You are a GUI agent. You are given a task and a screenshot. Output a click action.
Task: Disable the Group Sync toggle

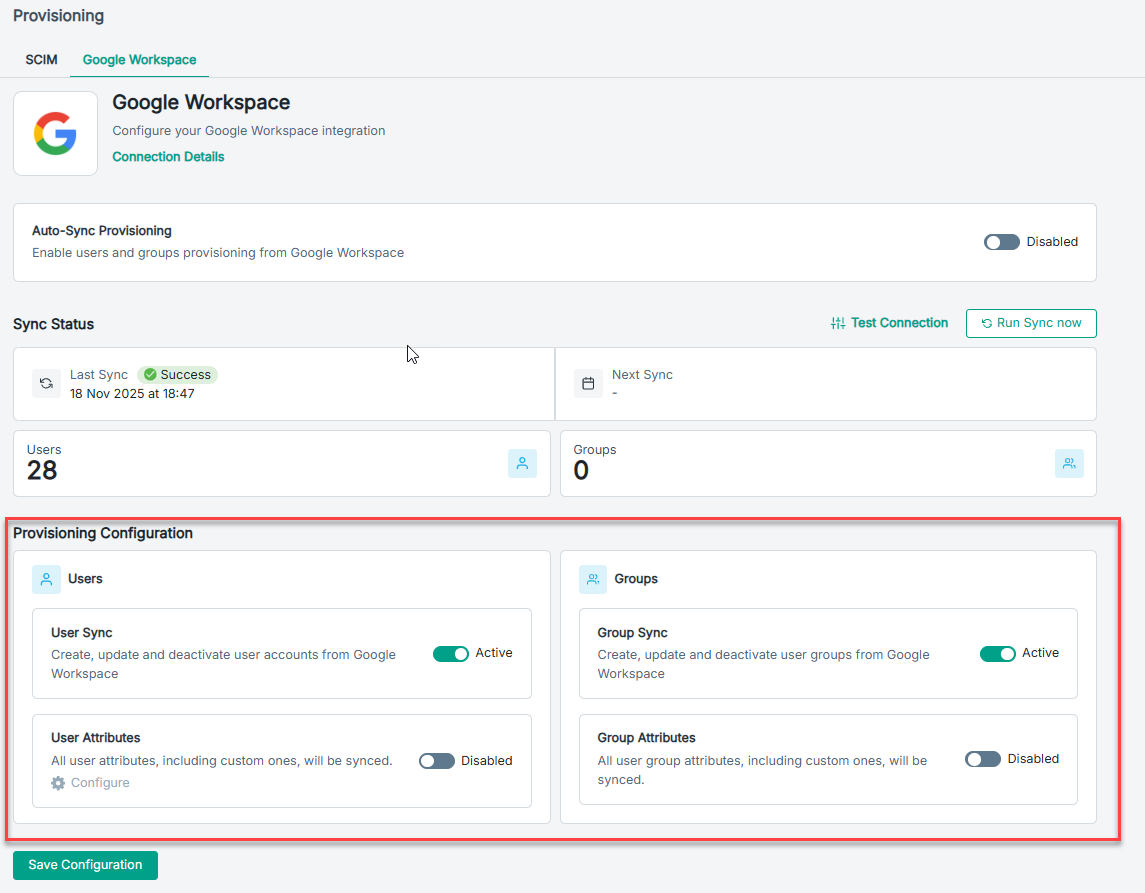[x=997, y=654]
